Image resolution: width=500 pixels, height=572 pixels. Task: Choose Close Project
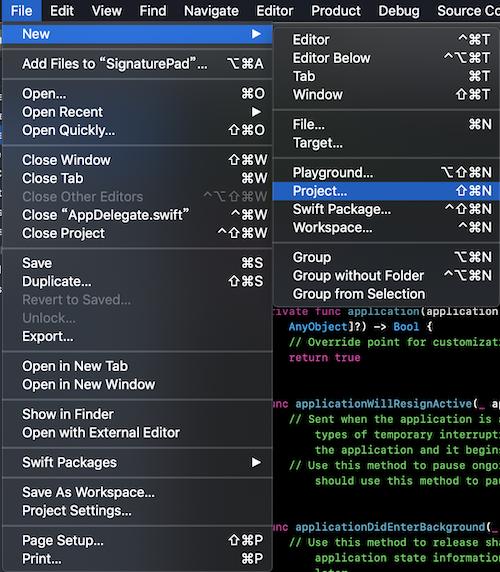click(x=137, y=233)
